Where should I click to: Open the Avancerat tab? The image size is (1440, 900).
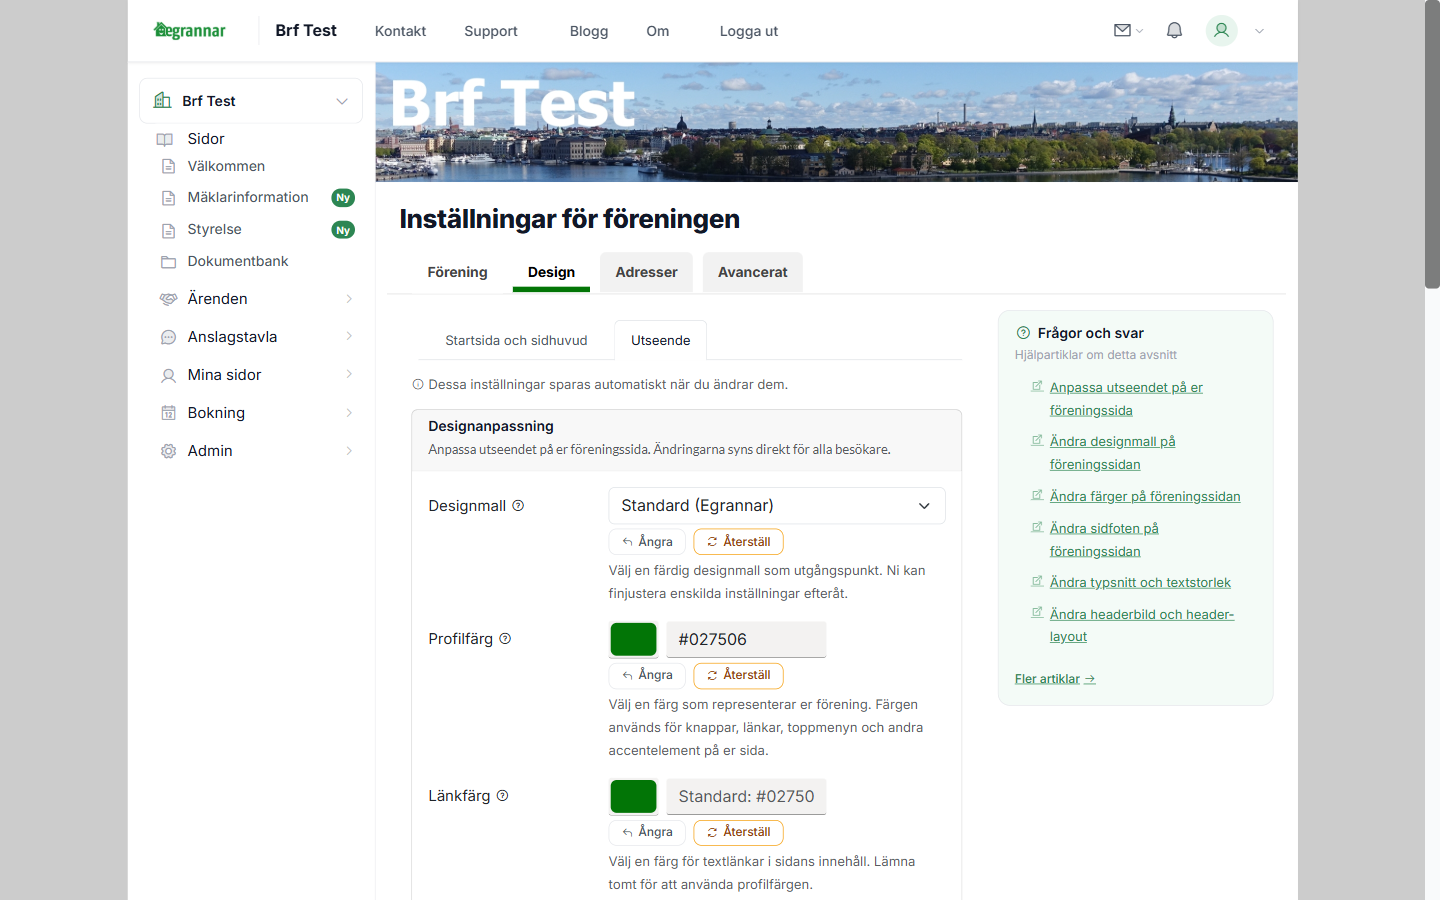click(x=752, y=272)
